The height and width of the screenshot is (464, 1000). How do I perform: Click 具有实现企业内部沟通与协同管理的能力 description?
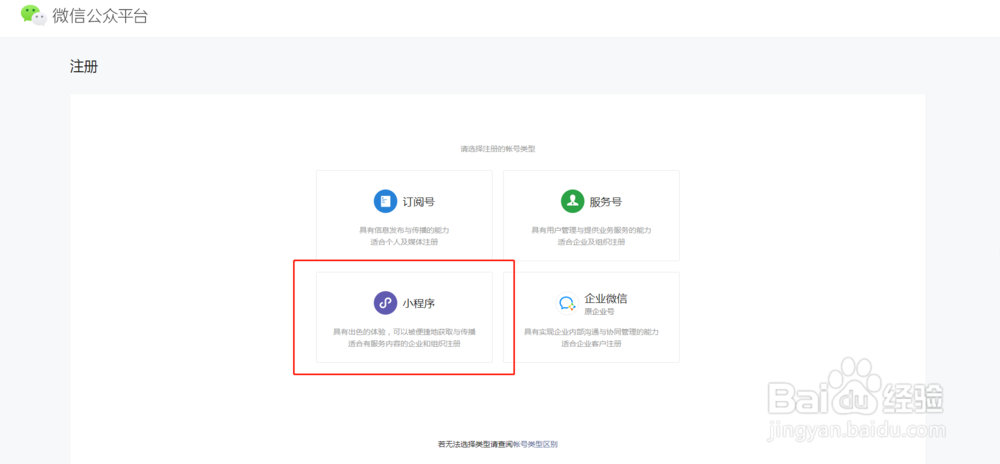tap(591, 332)
